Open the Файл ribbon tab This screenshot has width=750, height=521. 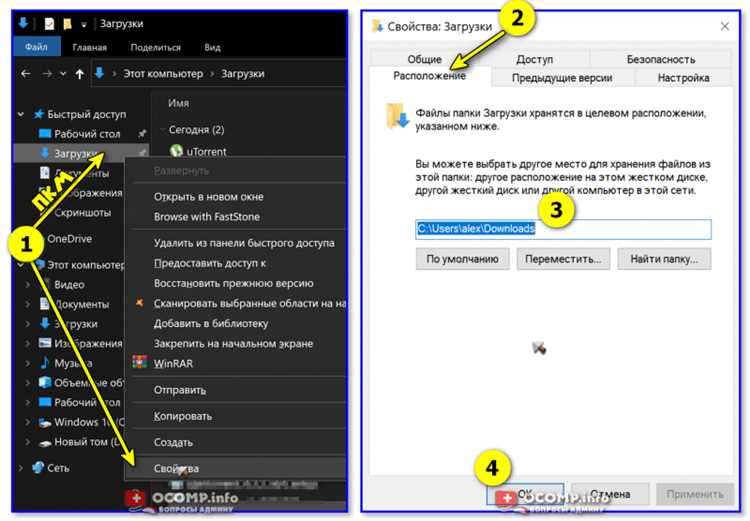36,47
